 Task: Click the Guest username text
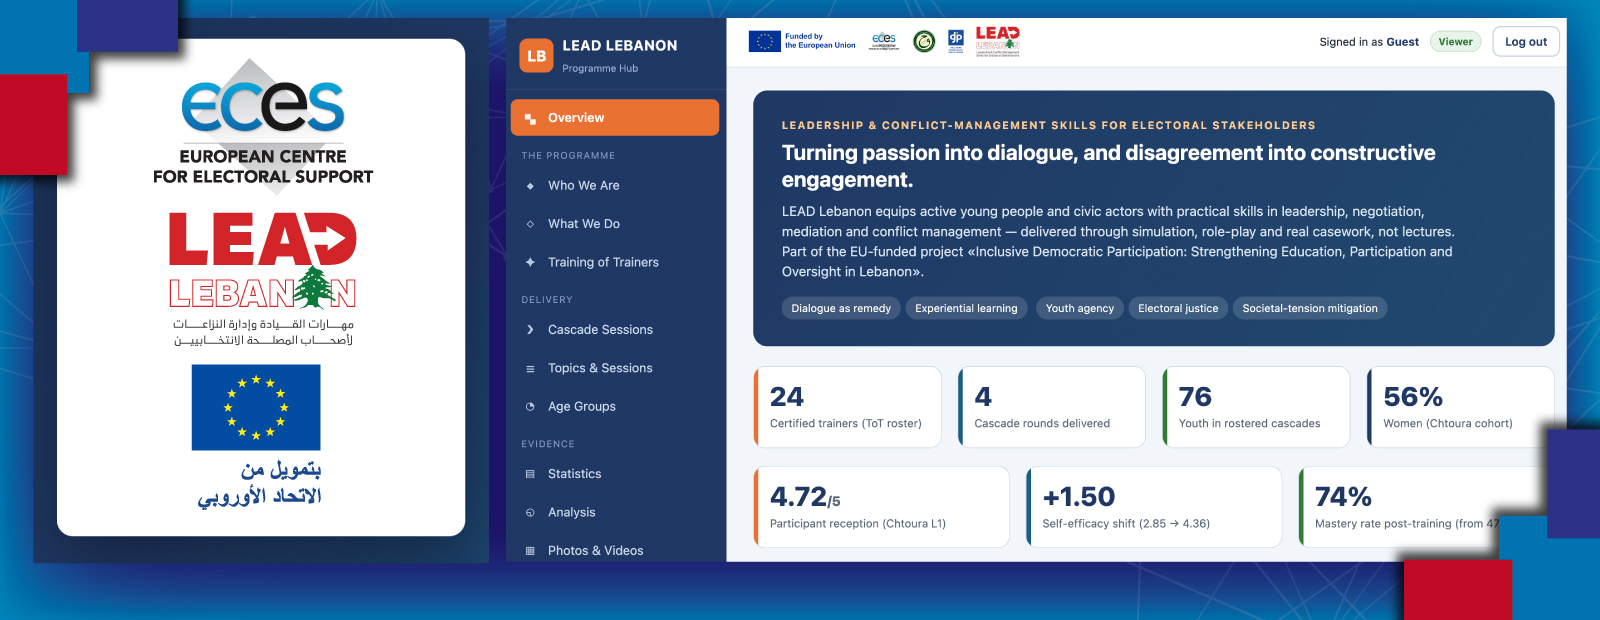tap(1402, 42)
